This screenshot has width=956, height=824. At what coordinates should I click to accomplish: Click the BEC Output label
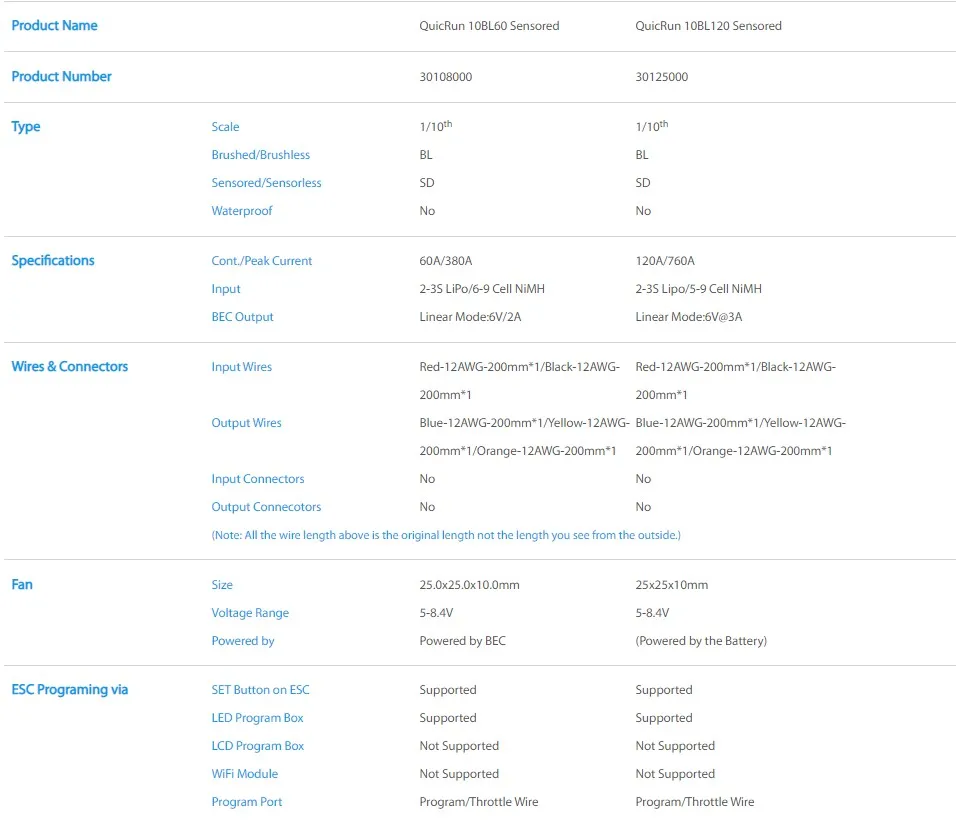242,317
